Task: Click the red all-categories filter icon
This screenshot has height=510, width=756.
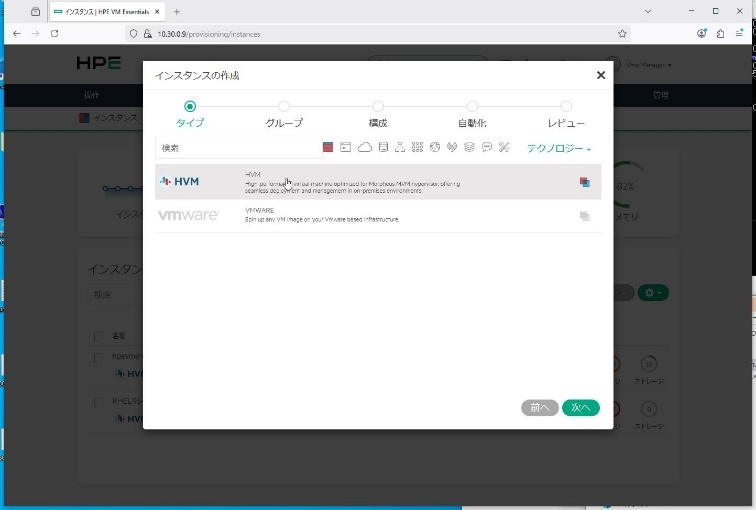Action: pos(328,148)
